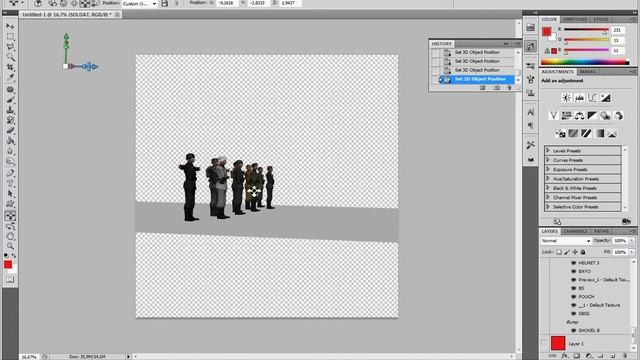Toggle Lock transparent pixels checkbox

click(x=559, y=252)
